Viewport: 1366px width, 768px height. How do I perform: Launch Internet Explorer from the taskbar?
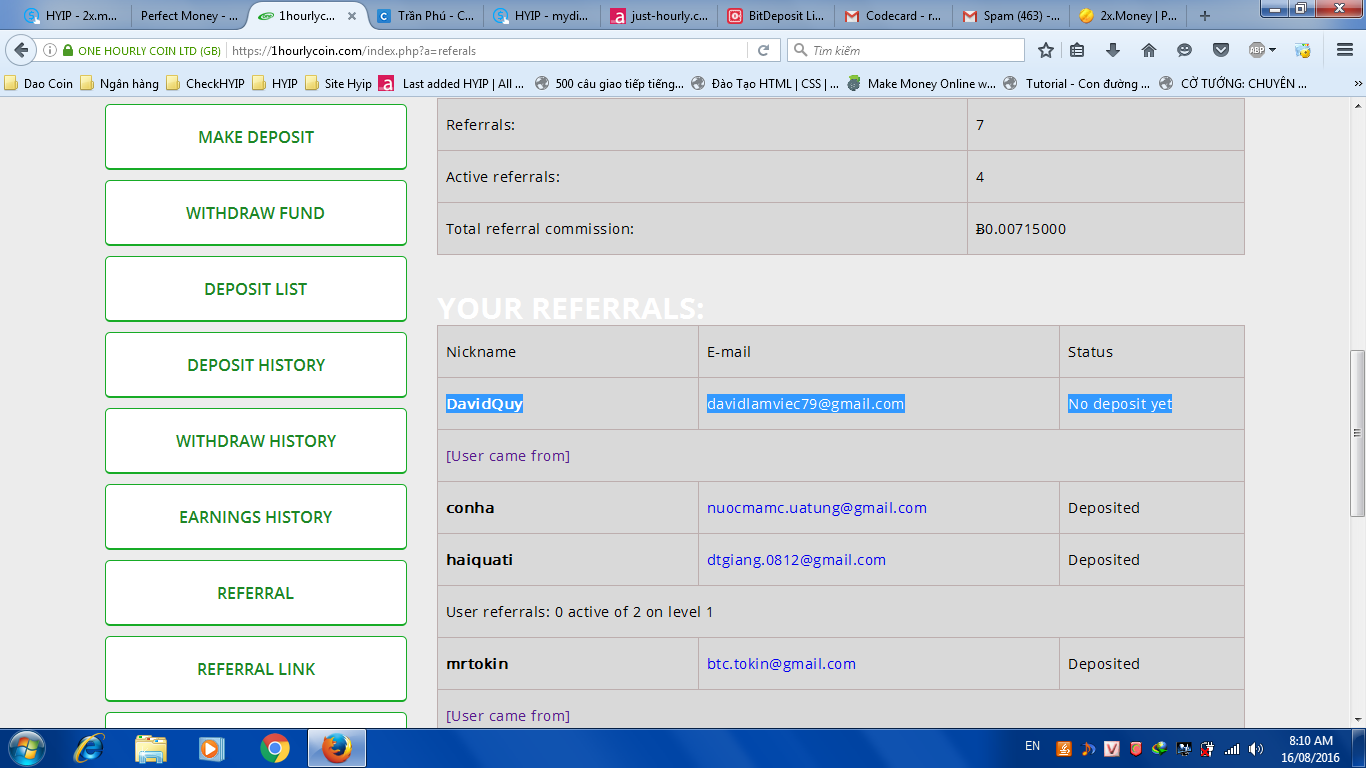pos(89,748)
